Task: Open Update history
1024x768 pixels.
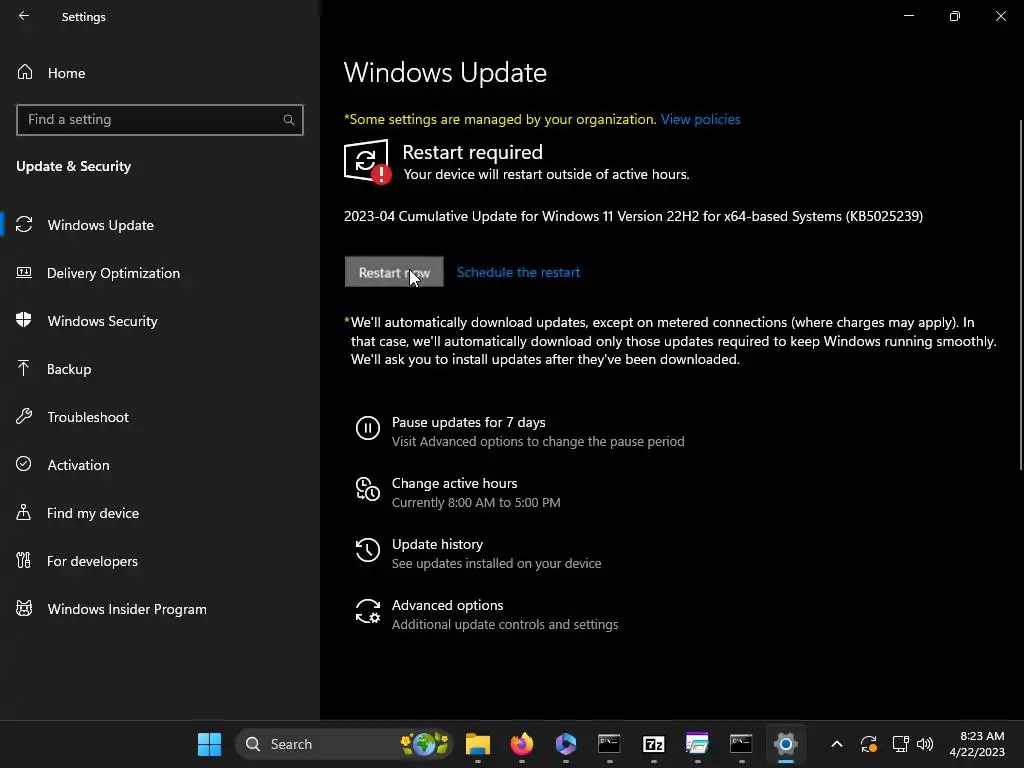Action: (x=438, y=545)
